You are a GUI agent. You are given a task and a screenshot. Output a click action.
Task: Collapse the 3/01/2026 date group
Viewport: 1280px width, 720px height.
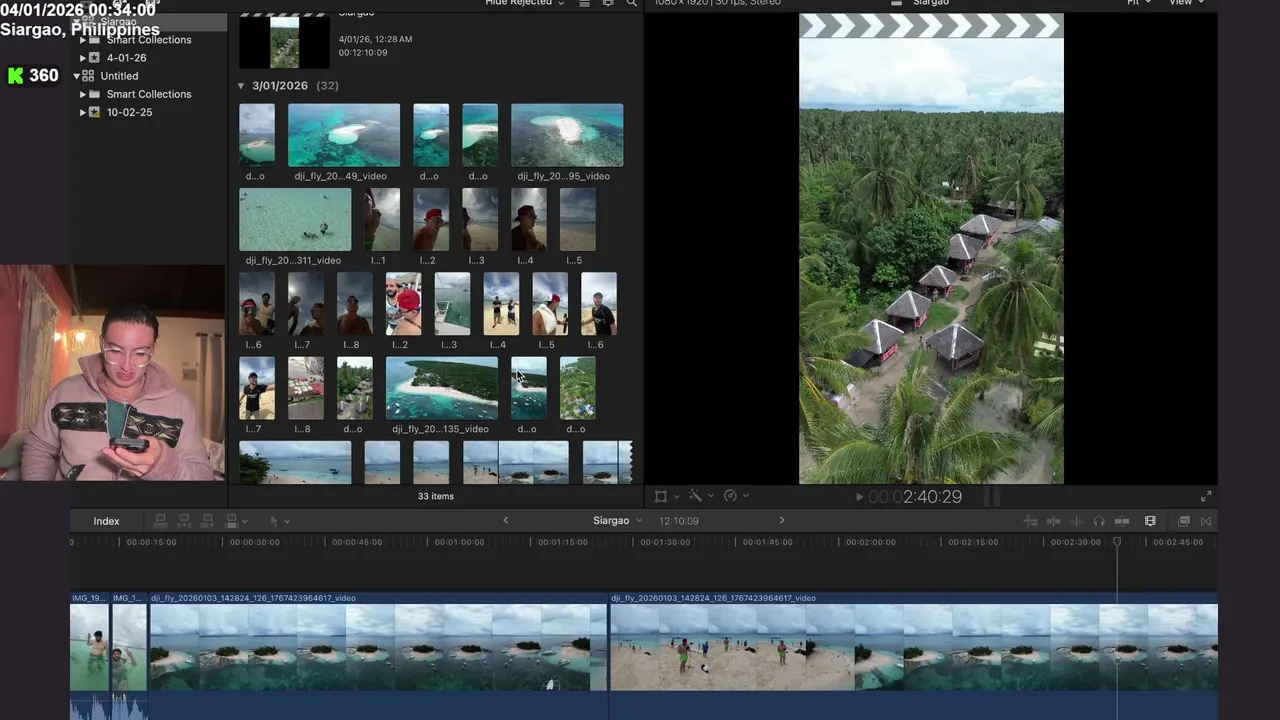pos(241,86)
